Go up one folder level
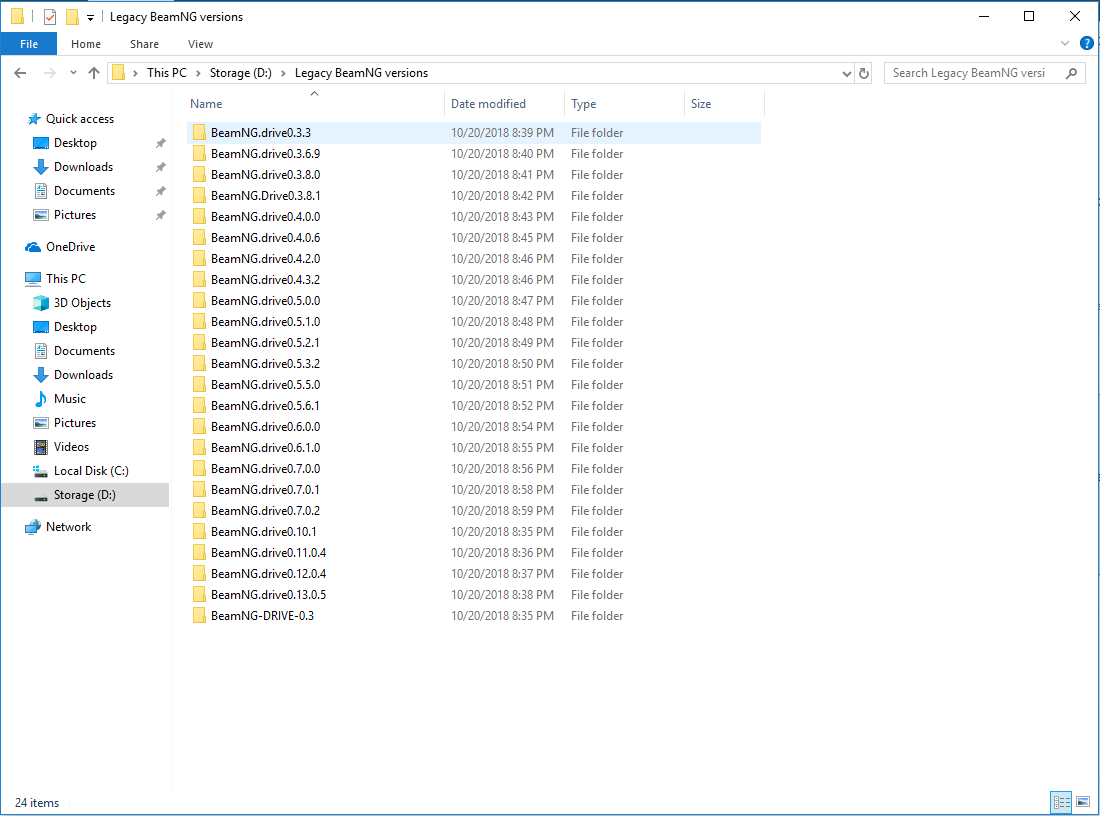This screenshot has width=1100, height=816. 94,73
